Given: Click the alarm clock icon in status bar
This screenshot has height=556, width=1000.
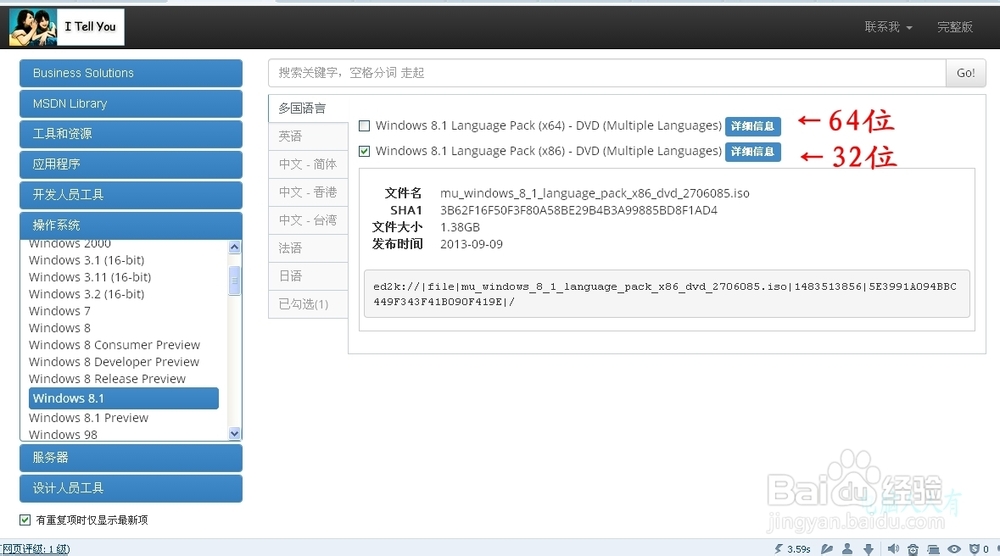Looking at the screenshot, I should pos(913,549).
